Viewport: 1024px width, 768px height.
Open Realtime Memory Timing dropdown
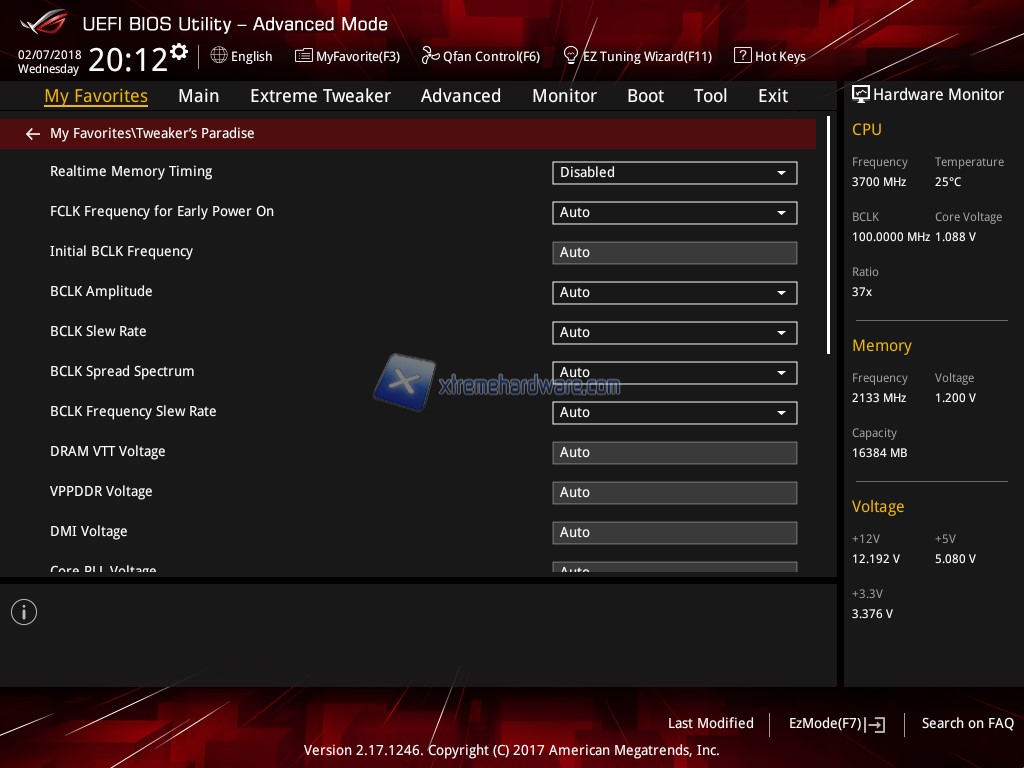tap(674, 173)
